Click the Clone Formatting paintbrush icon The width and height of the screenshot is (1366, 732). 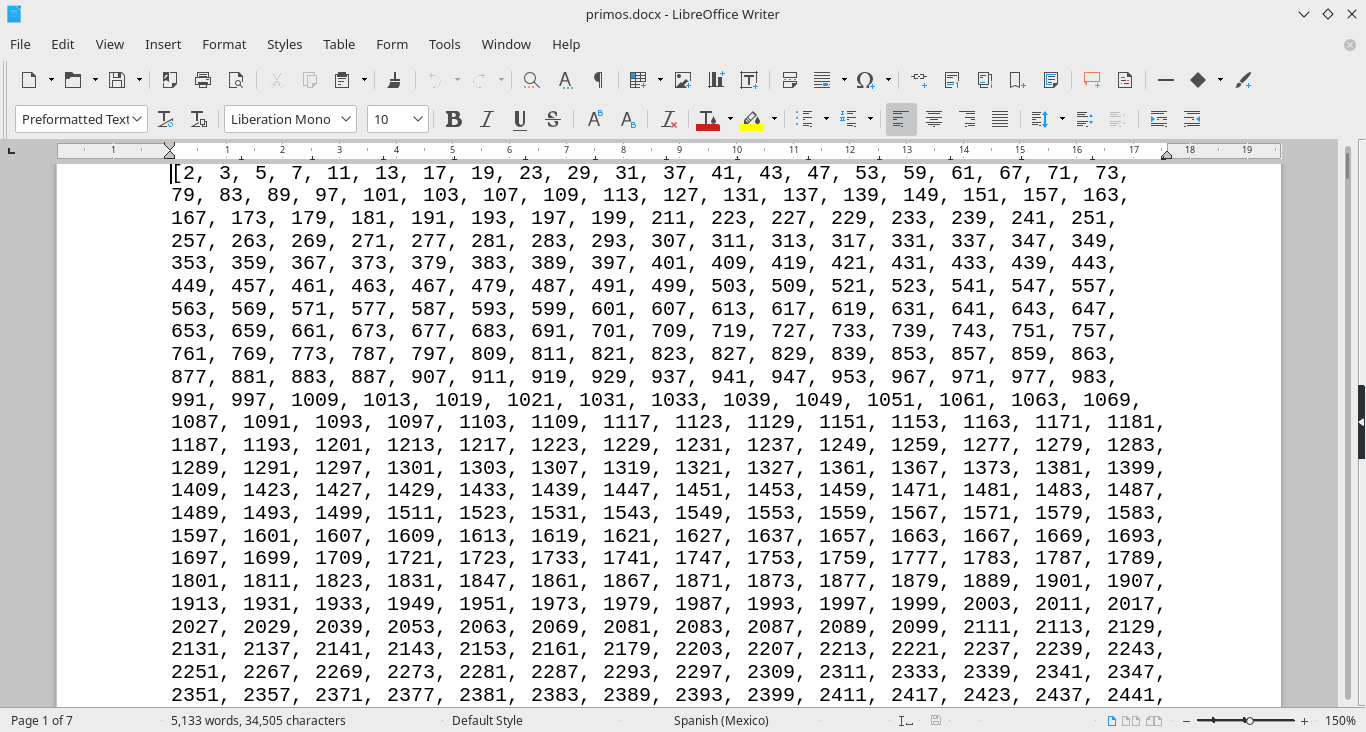pos(394,80)
